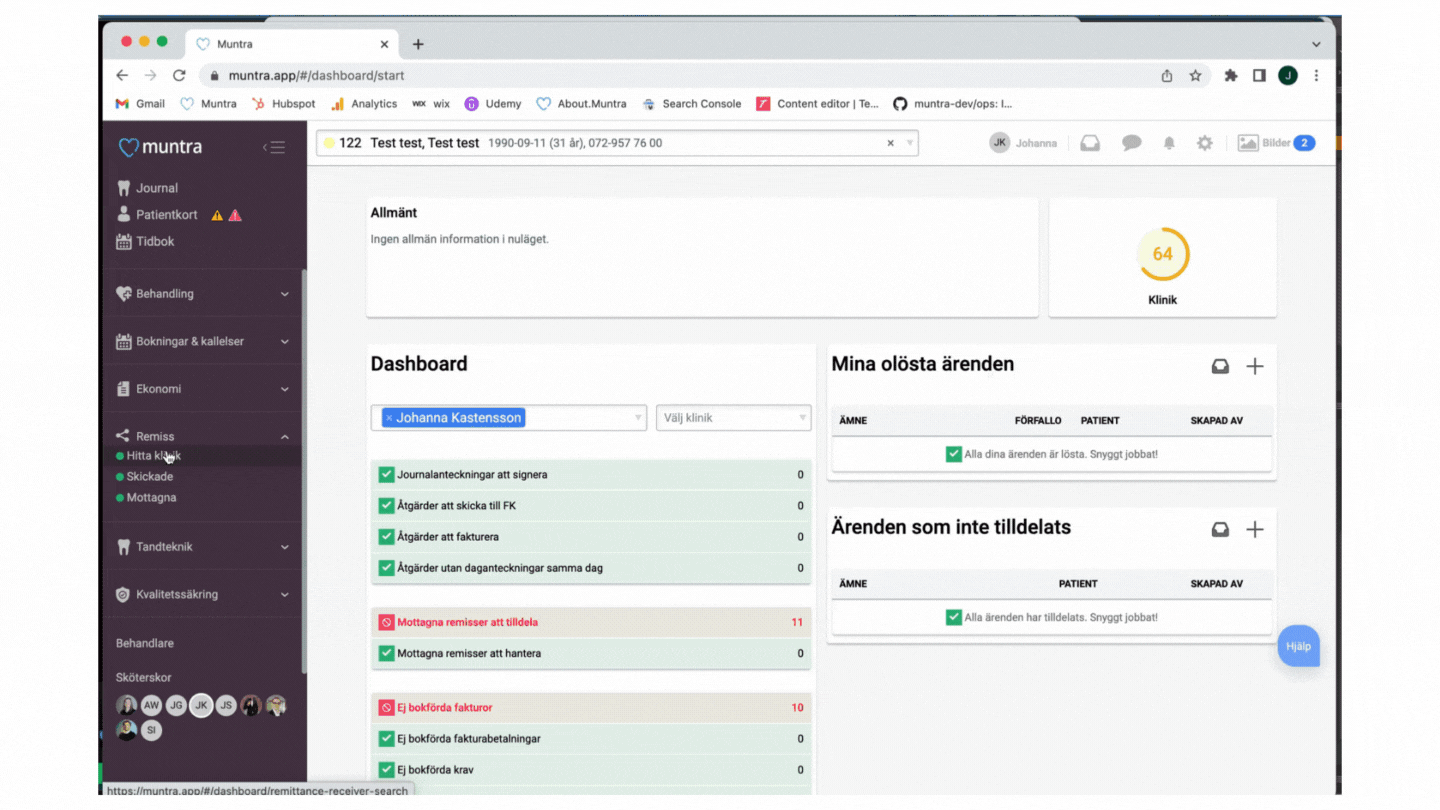Collapse the Remiss section
Image resolution: width=1440 pixels, height=810 pixels.
point(203,436)
